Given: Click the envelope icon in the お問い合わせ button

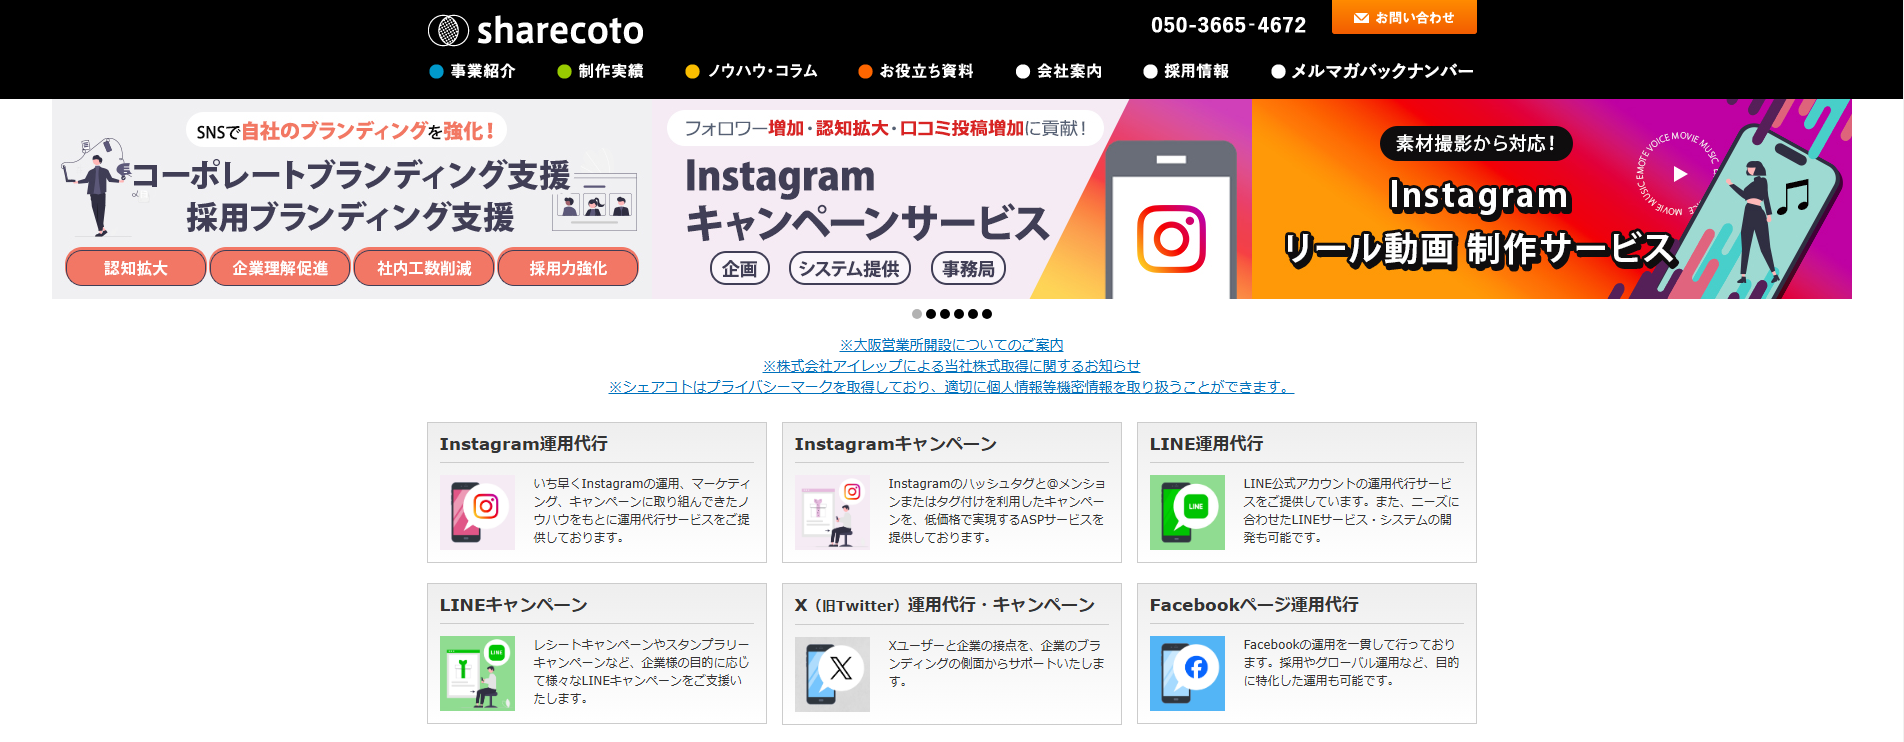Looking at the screenshot, I should pos(1361,18).
